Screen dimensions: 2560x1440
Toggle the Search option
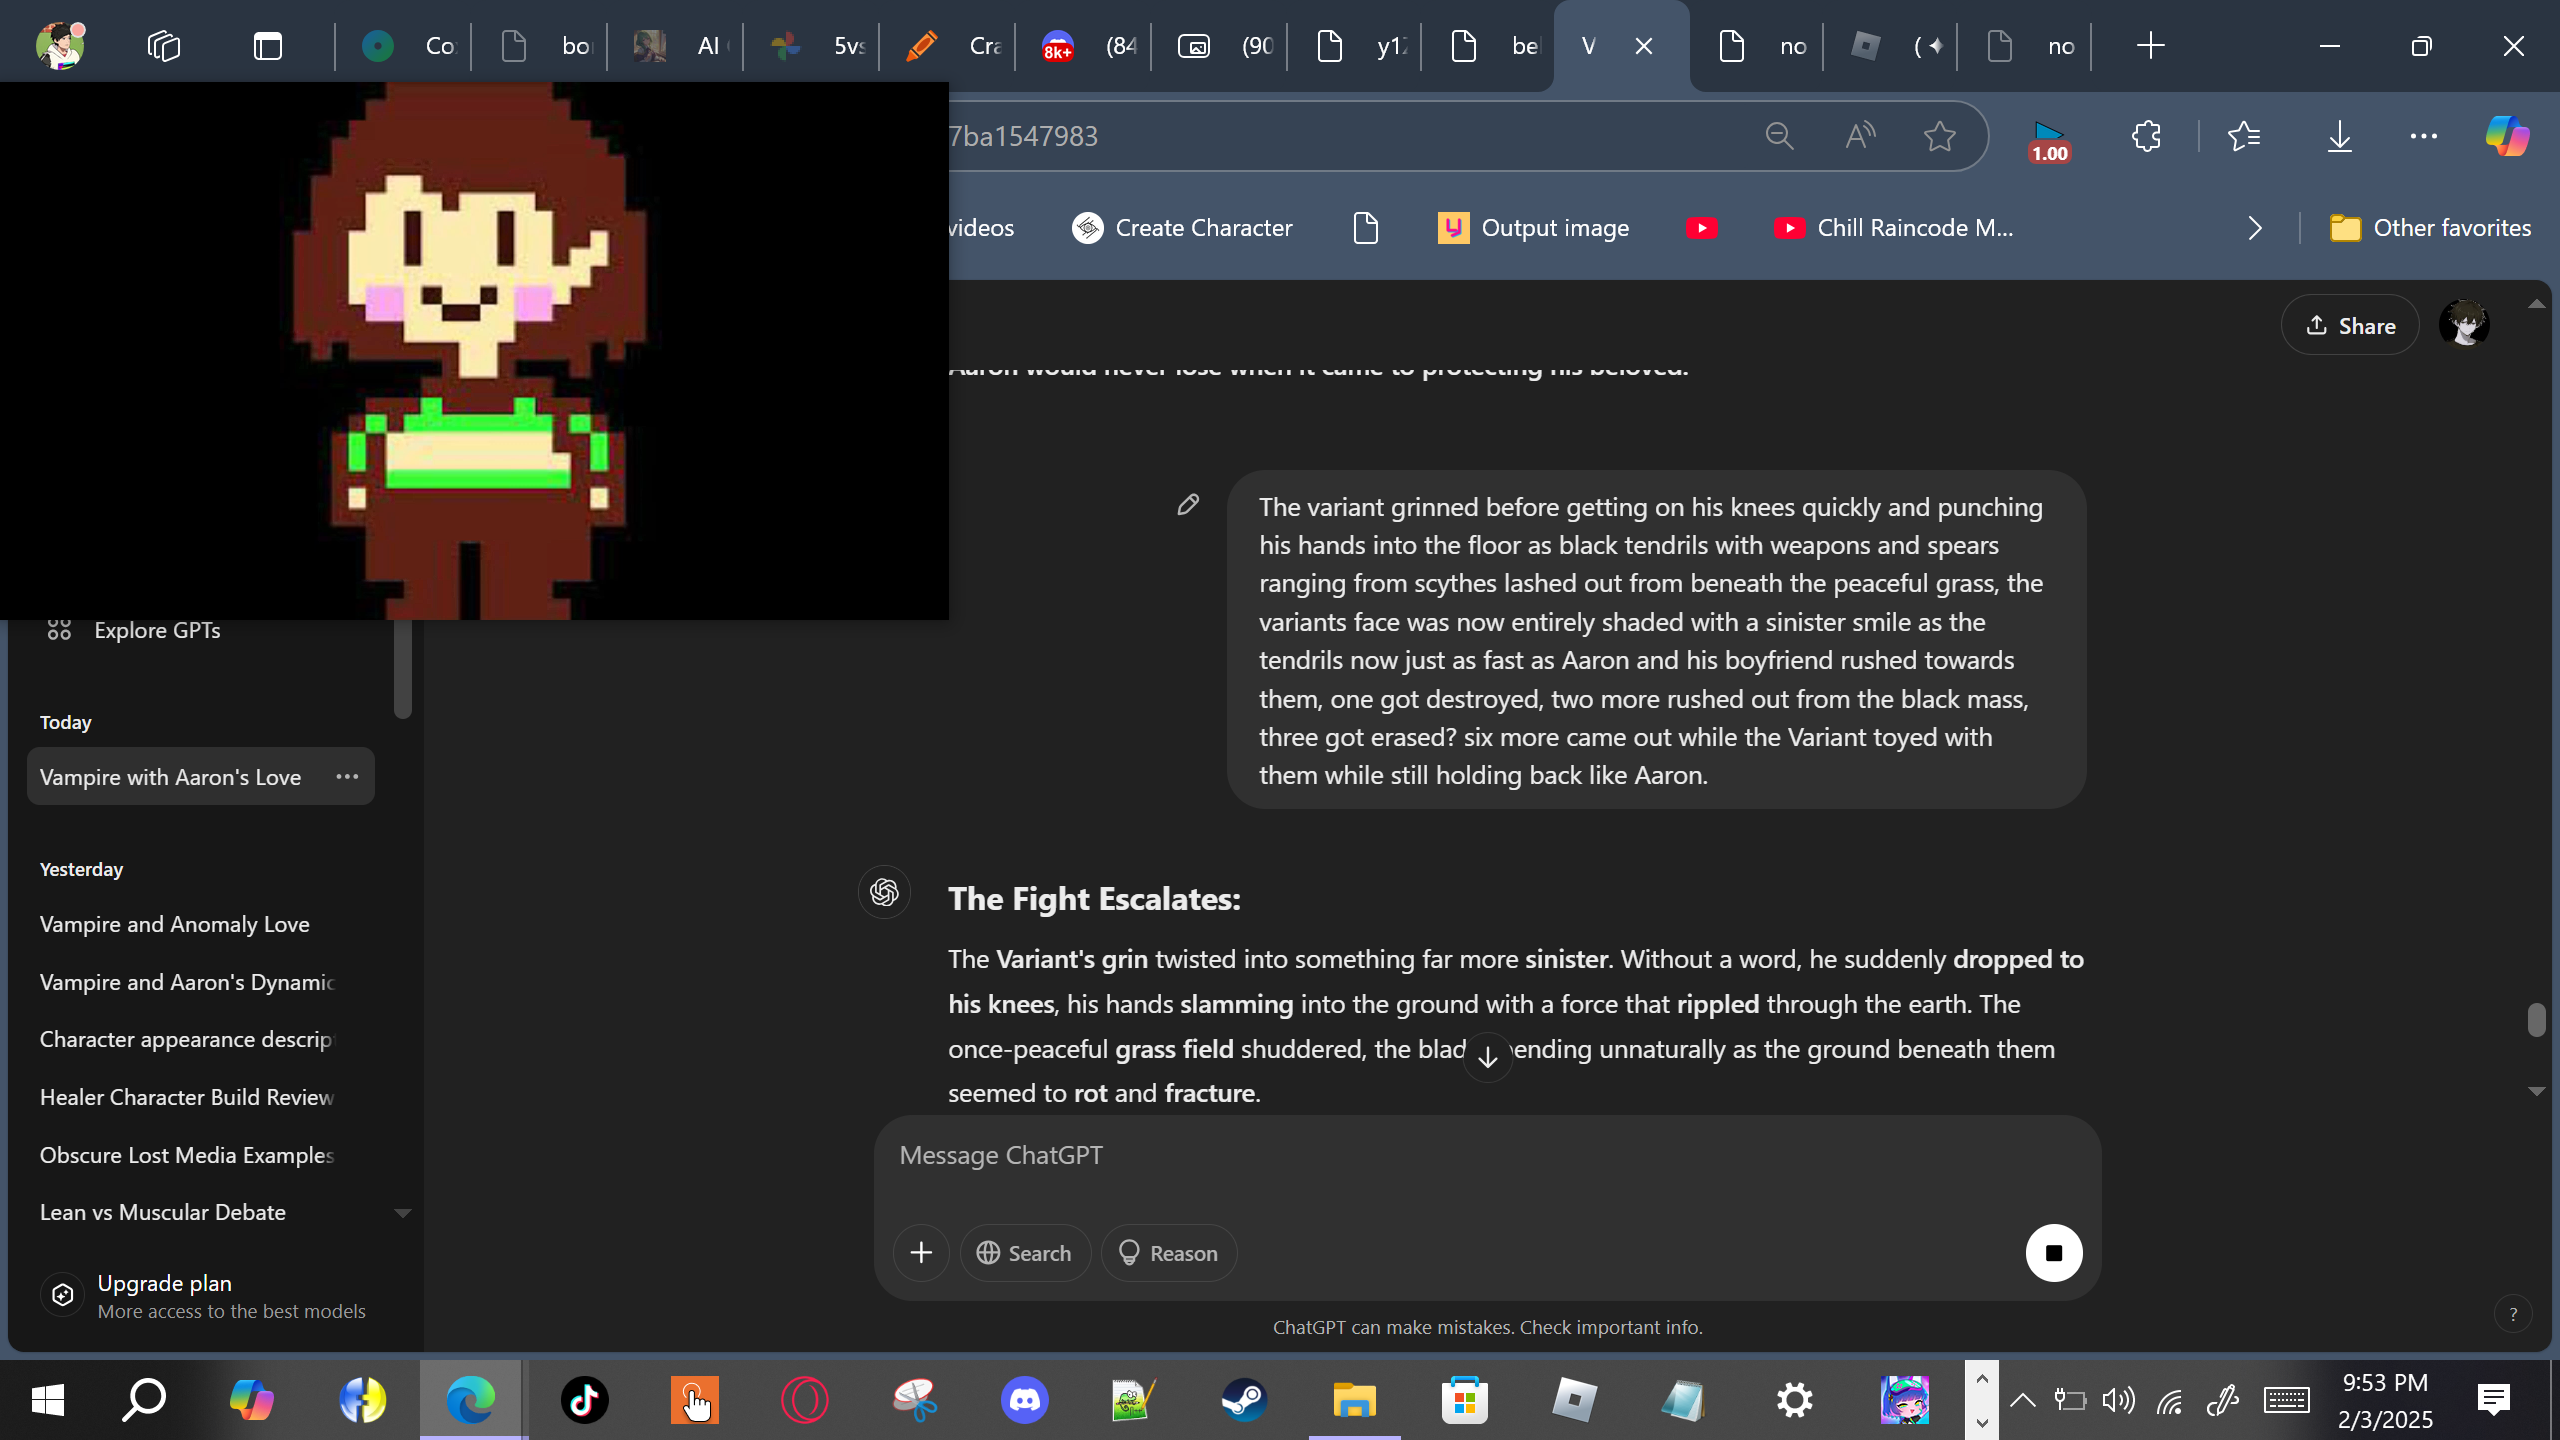[1025, 1253]
